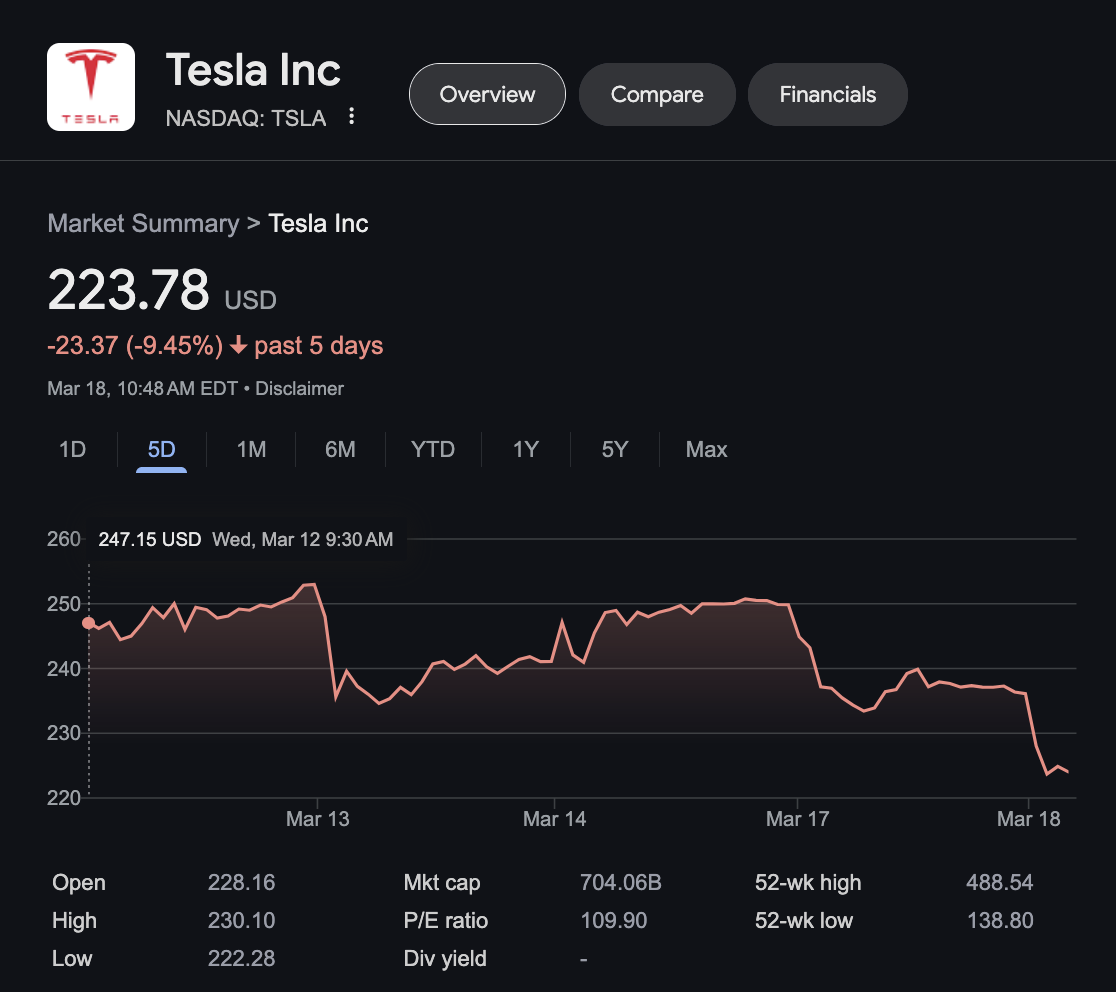Click the Low value 222.28
Viewport: 1116px width, 992px height.
point(241,958)
